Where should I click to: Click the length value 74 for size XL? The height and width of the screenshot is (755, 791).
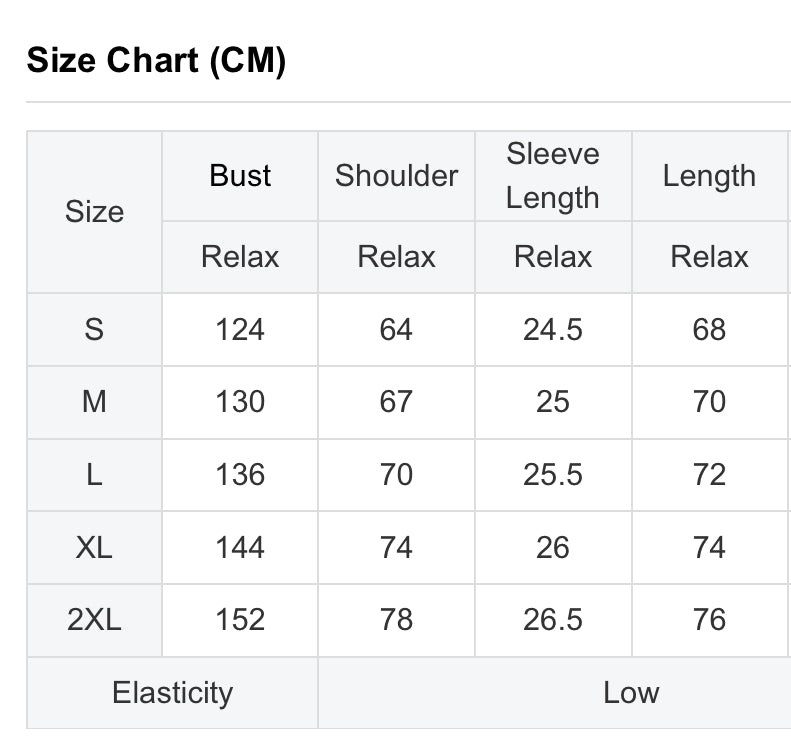pos(709,547)
